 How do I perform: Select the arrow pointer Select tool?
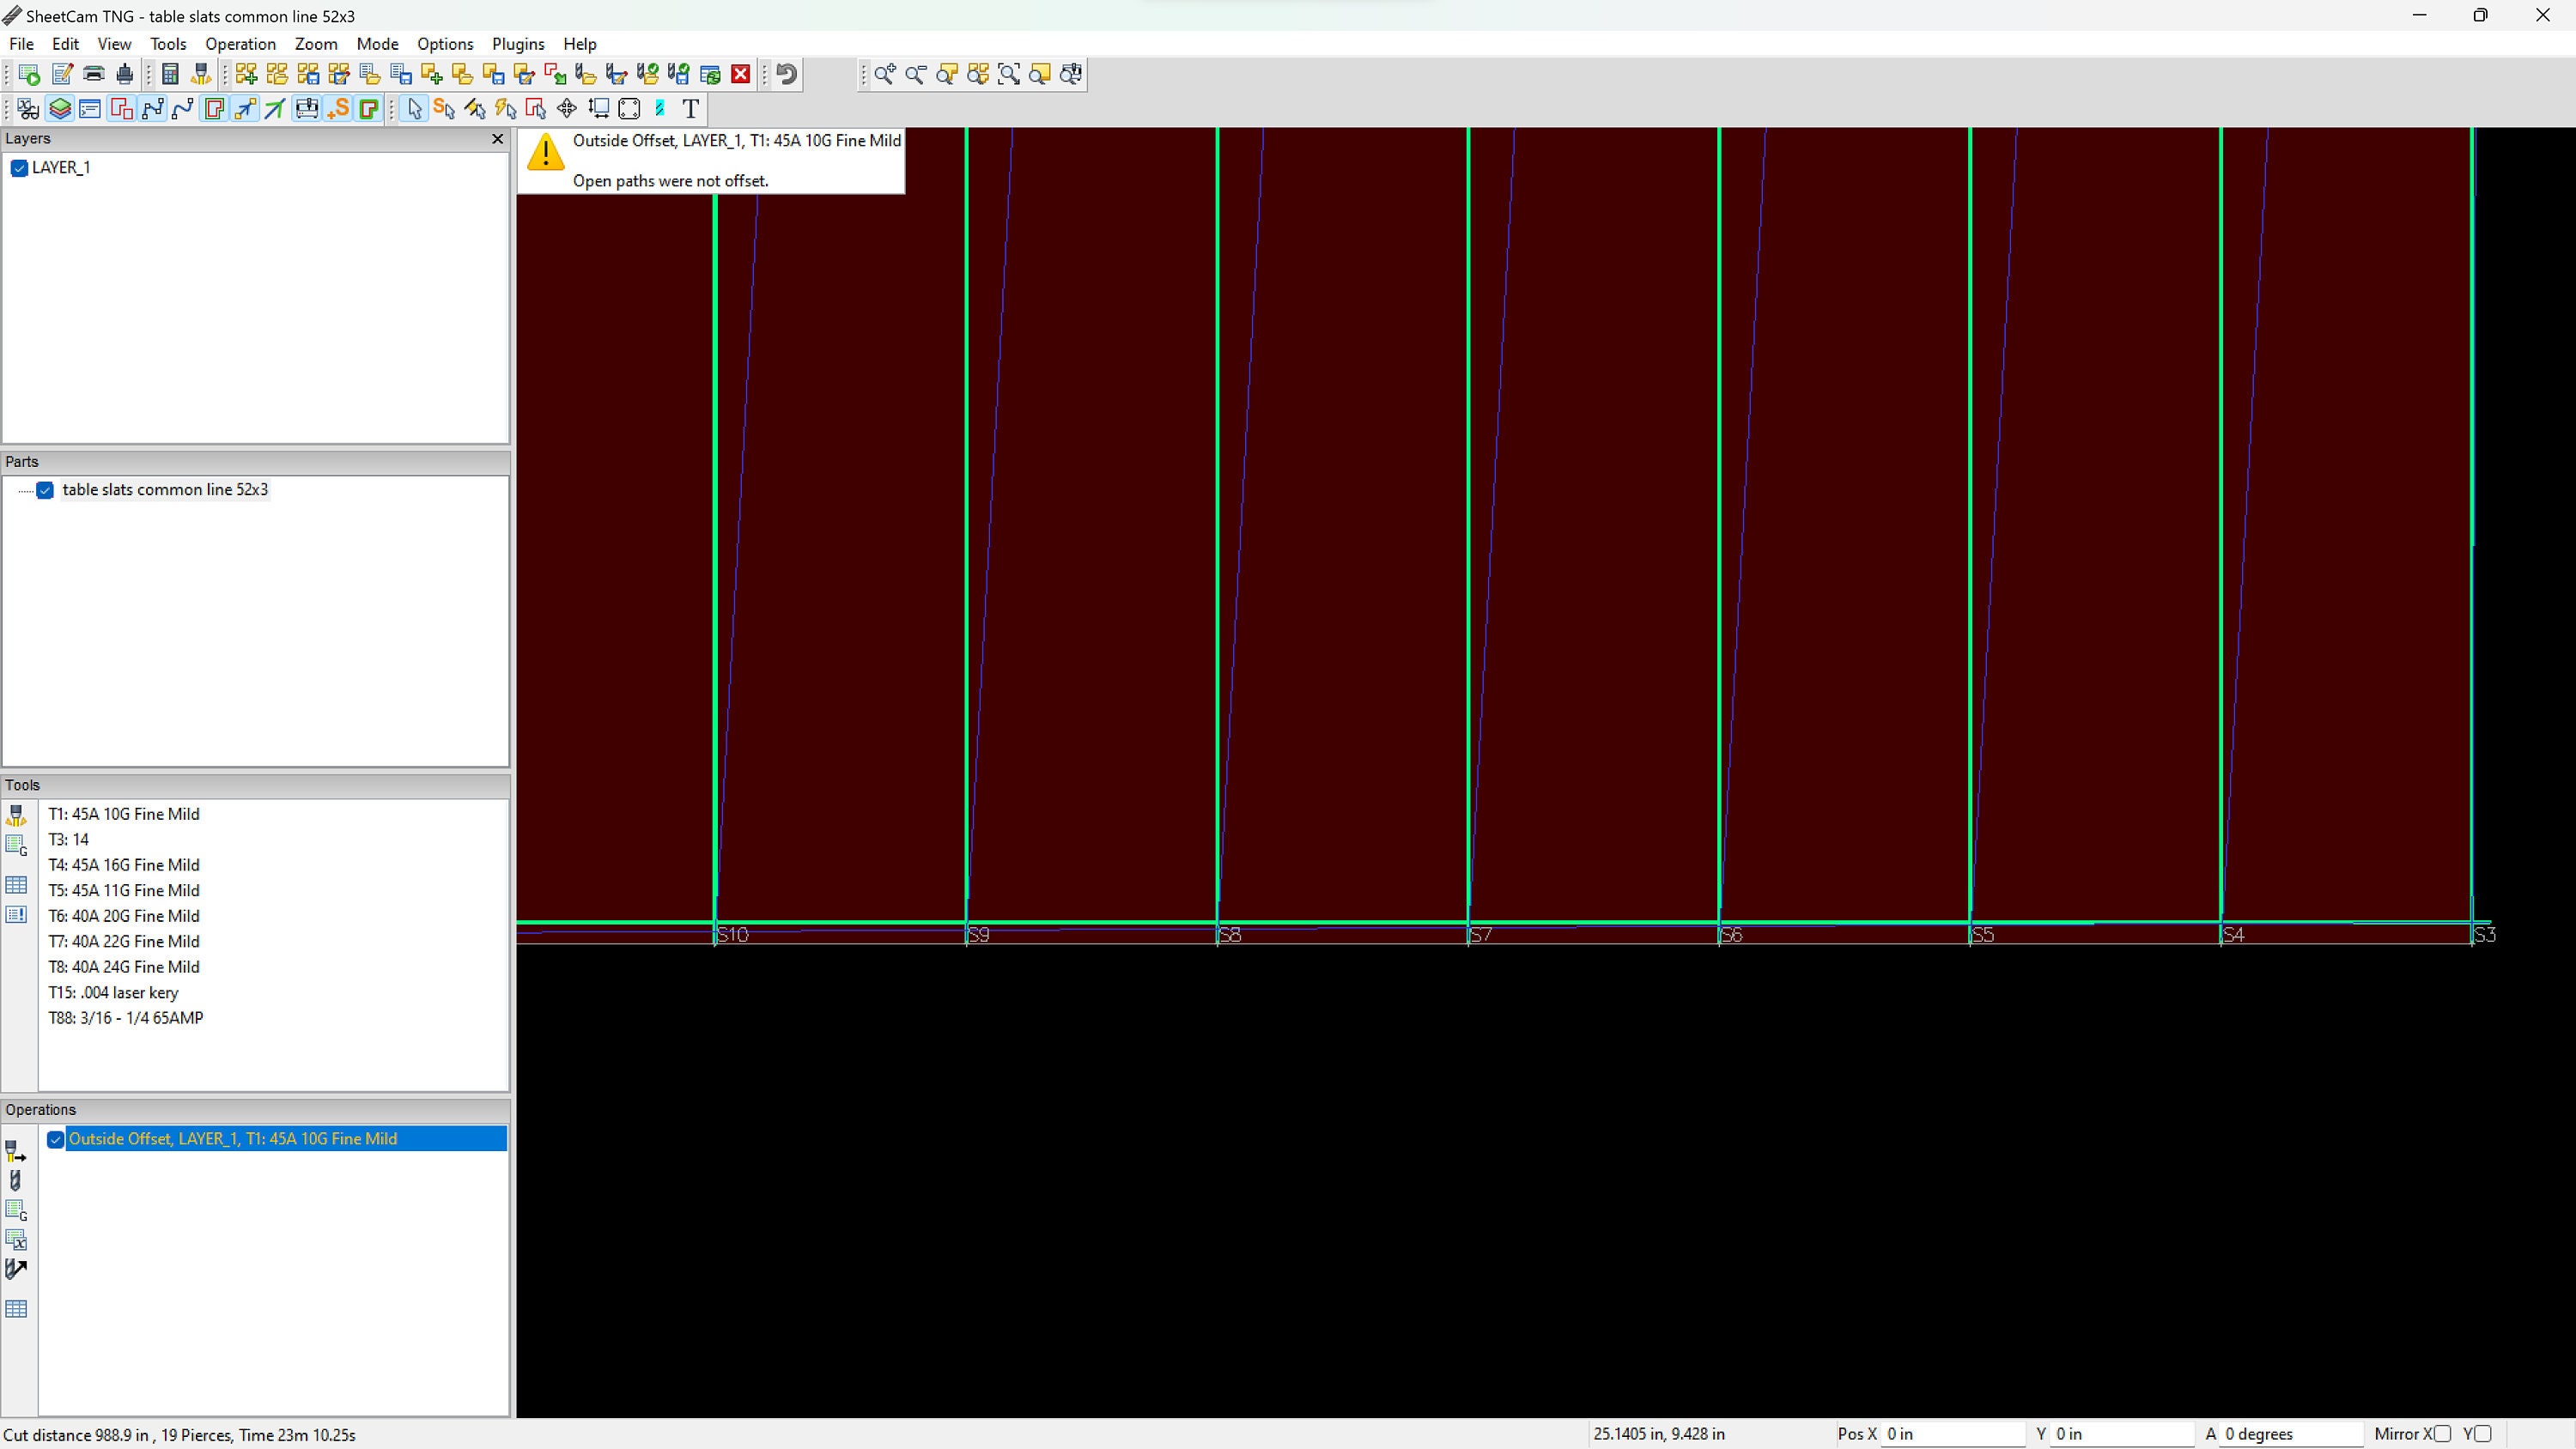point(414,108)
